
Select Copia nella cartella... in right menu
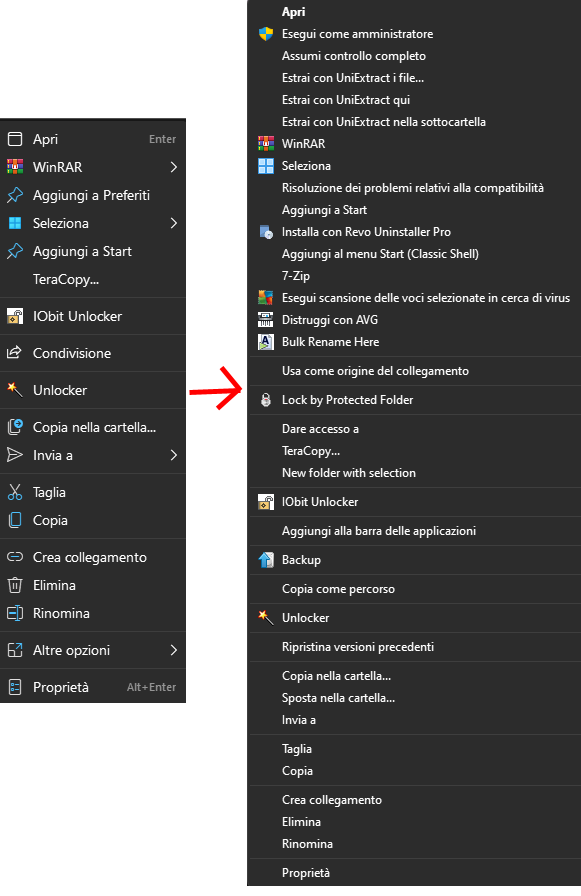pyautogui.click(x=336, y=676)
